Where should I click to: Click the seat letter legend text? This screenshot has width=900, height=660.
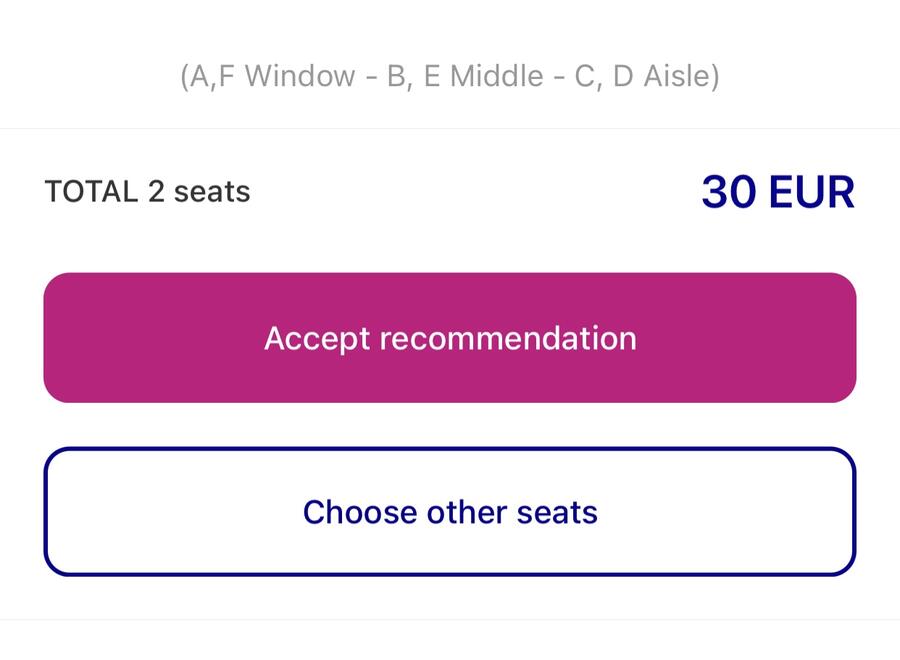(449, 76)
